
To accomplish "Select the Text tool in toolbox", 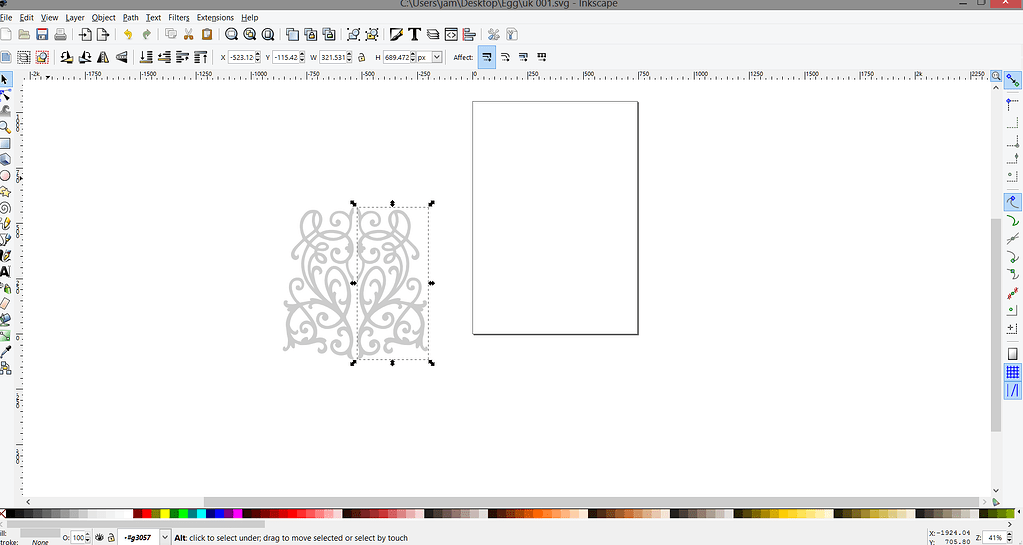I will [5, 272].
